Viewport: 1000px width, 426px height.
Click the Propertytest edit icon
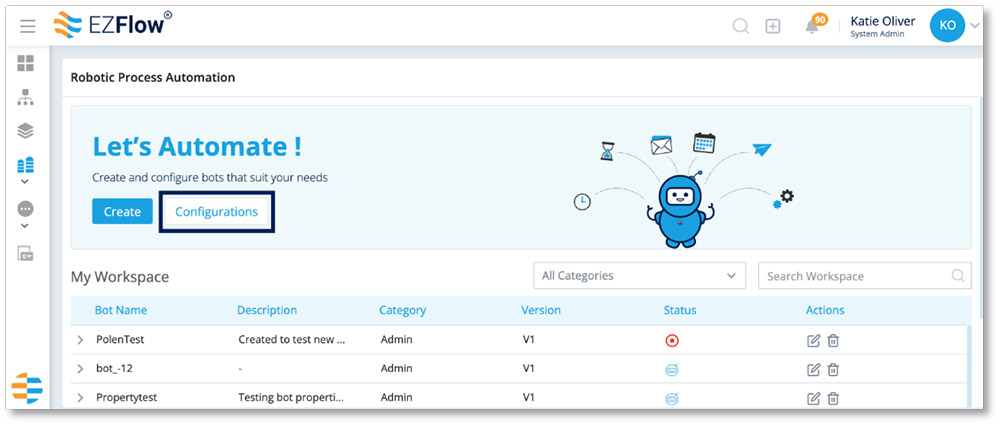[813, 399]
